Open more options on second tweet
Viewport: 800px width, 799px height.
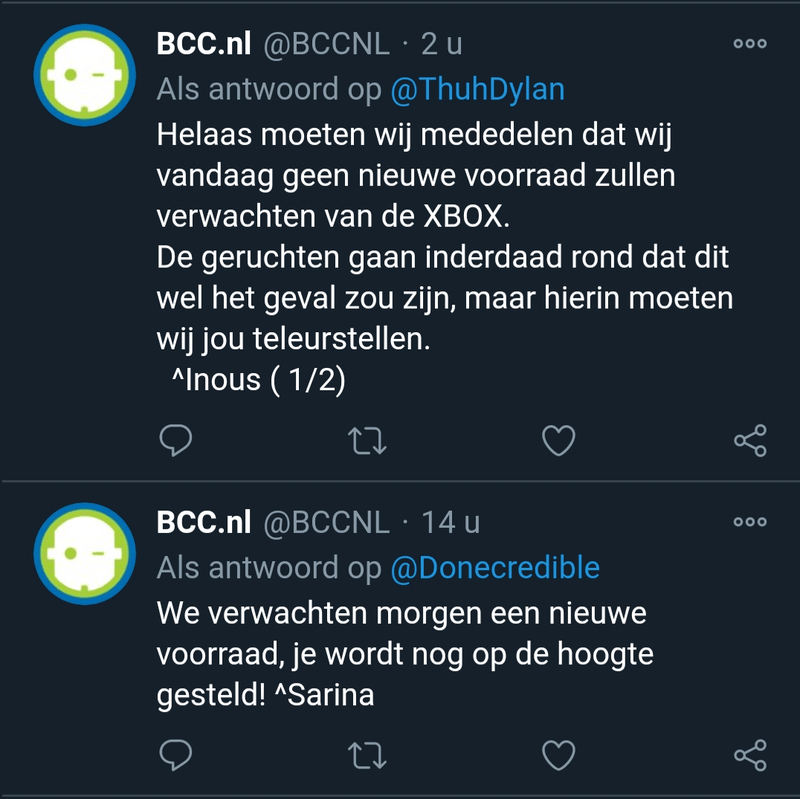tap(750, 521)
